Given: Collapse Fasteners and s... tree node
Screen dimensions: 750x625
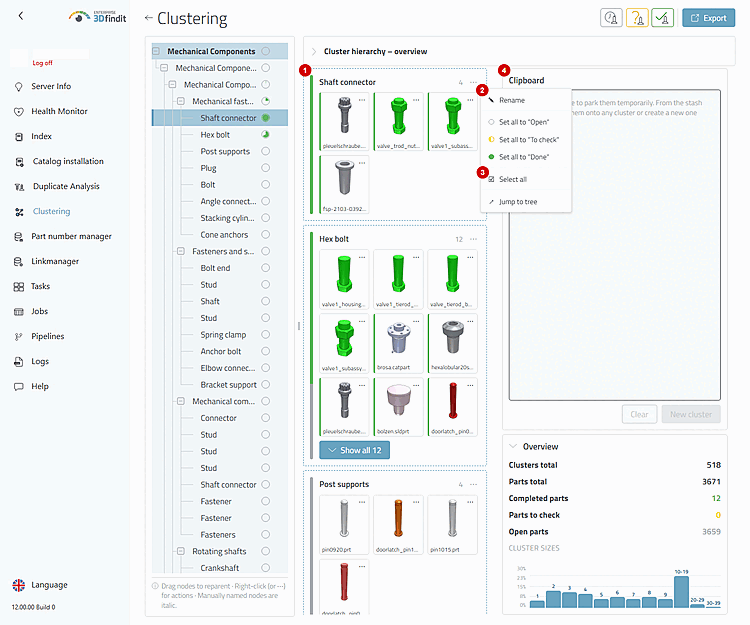Looking at the screenshot, I should (x=181, y=251).
